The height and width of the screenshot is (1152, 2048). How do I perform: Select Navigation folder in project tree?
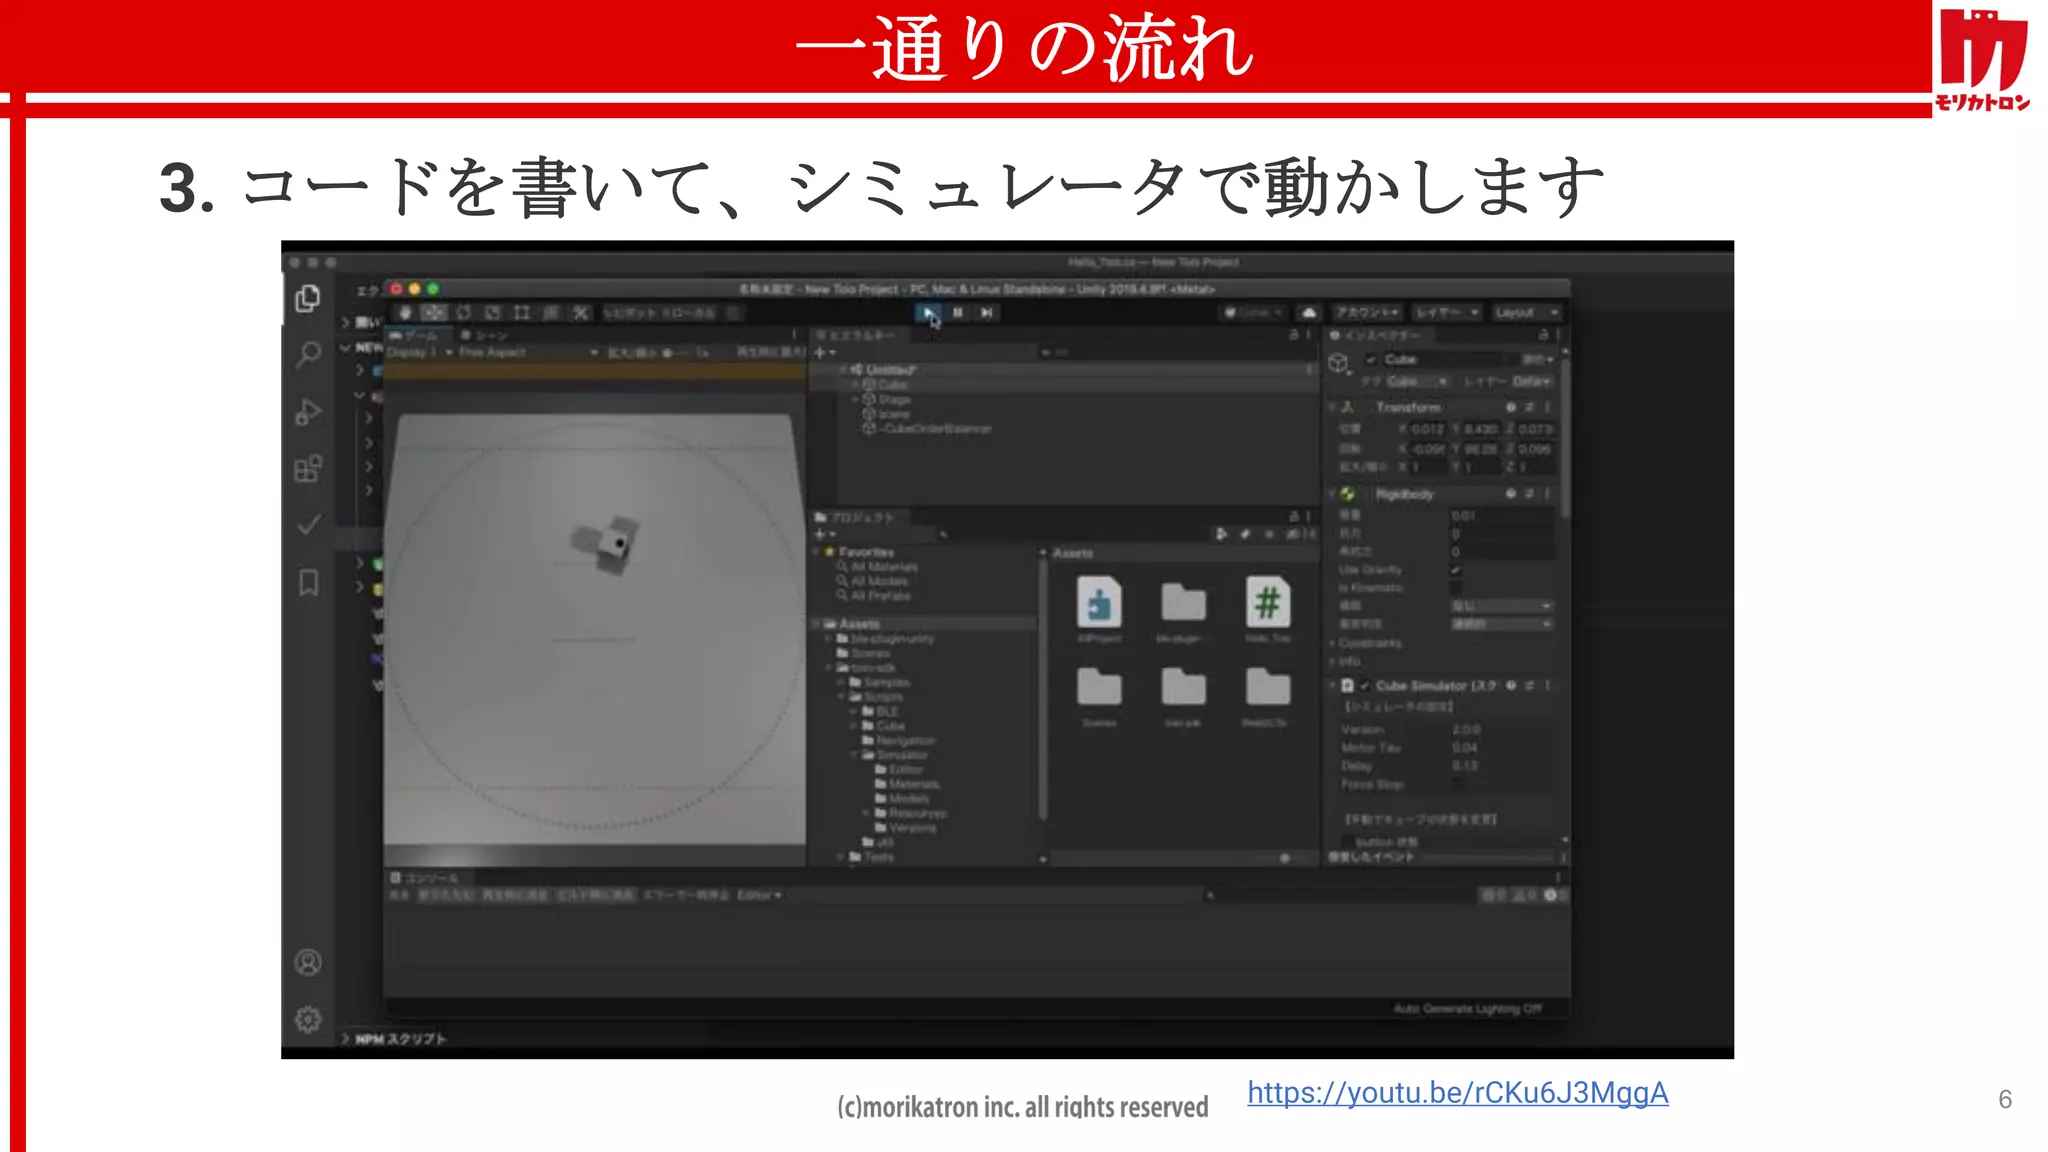point(905,740)
